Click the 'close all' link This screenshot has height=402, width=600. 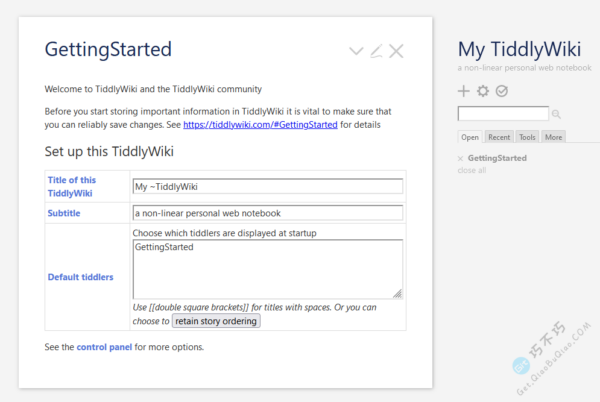(x=472, y=171)
